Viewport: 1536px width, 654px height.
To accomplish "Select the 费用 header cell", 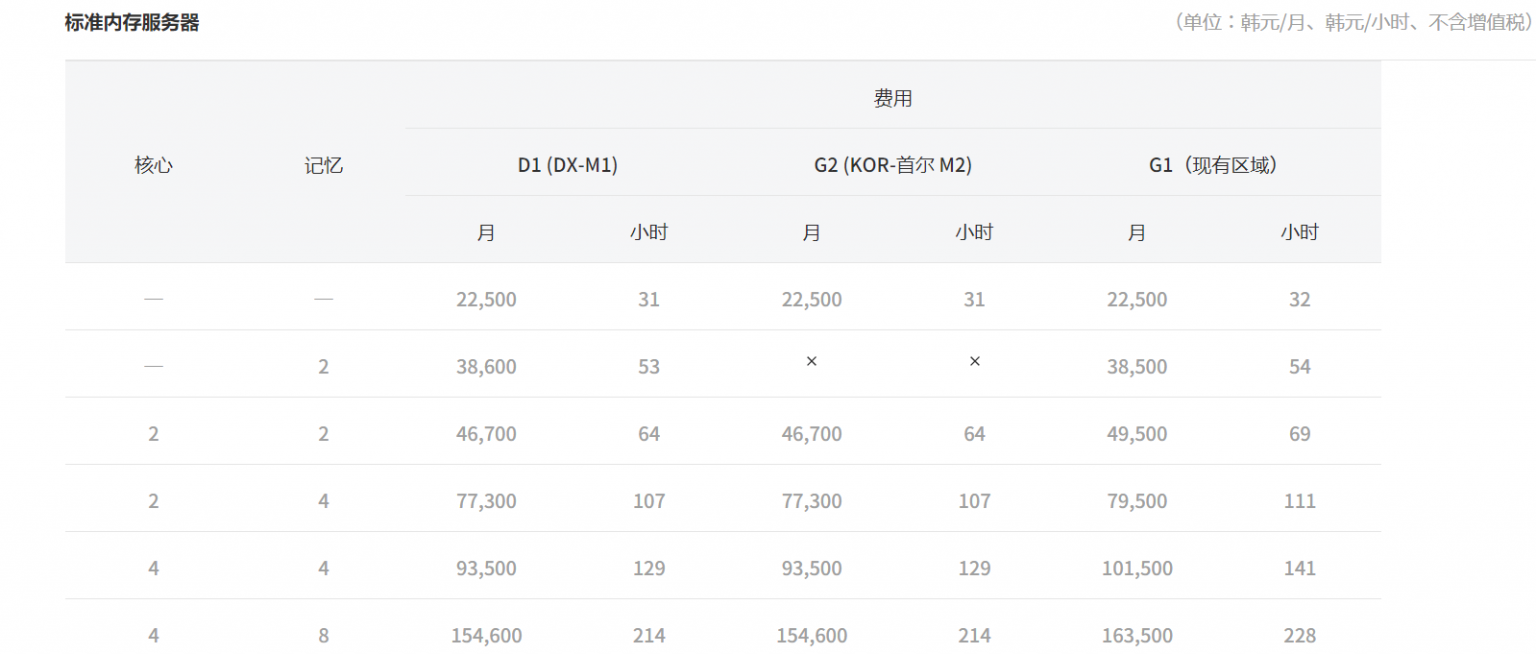I will pos(892,98).
